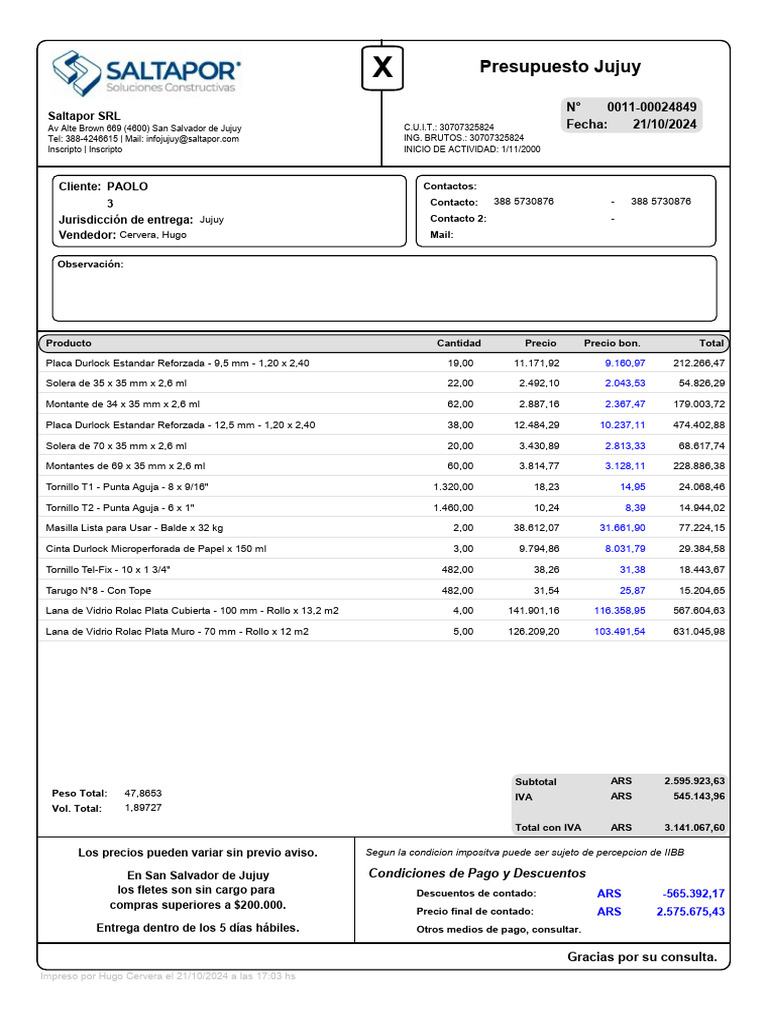Click the Subtotal amount 2.595.923,63
The height and width of the screenshot is (1024, 768).
pyautogui.click(x=694, y=781)
